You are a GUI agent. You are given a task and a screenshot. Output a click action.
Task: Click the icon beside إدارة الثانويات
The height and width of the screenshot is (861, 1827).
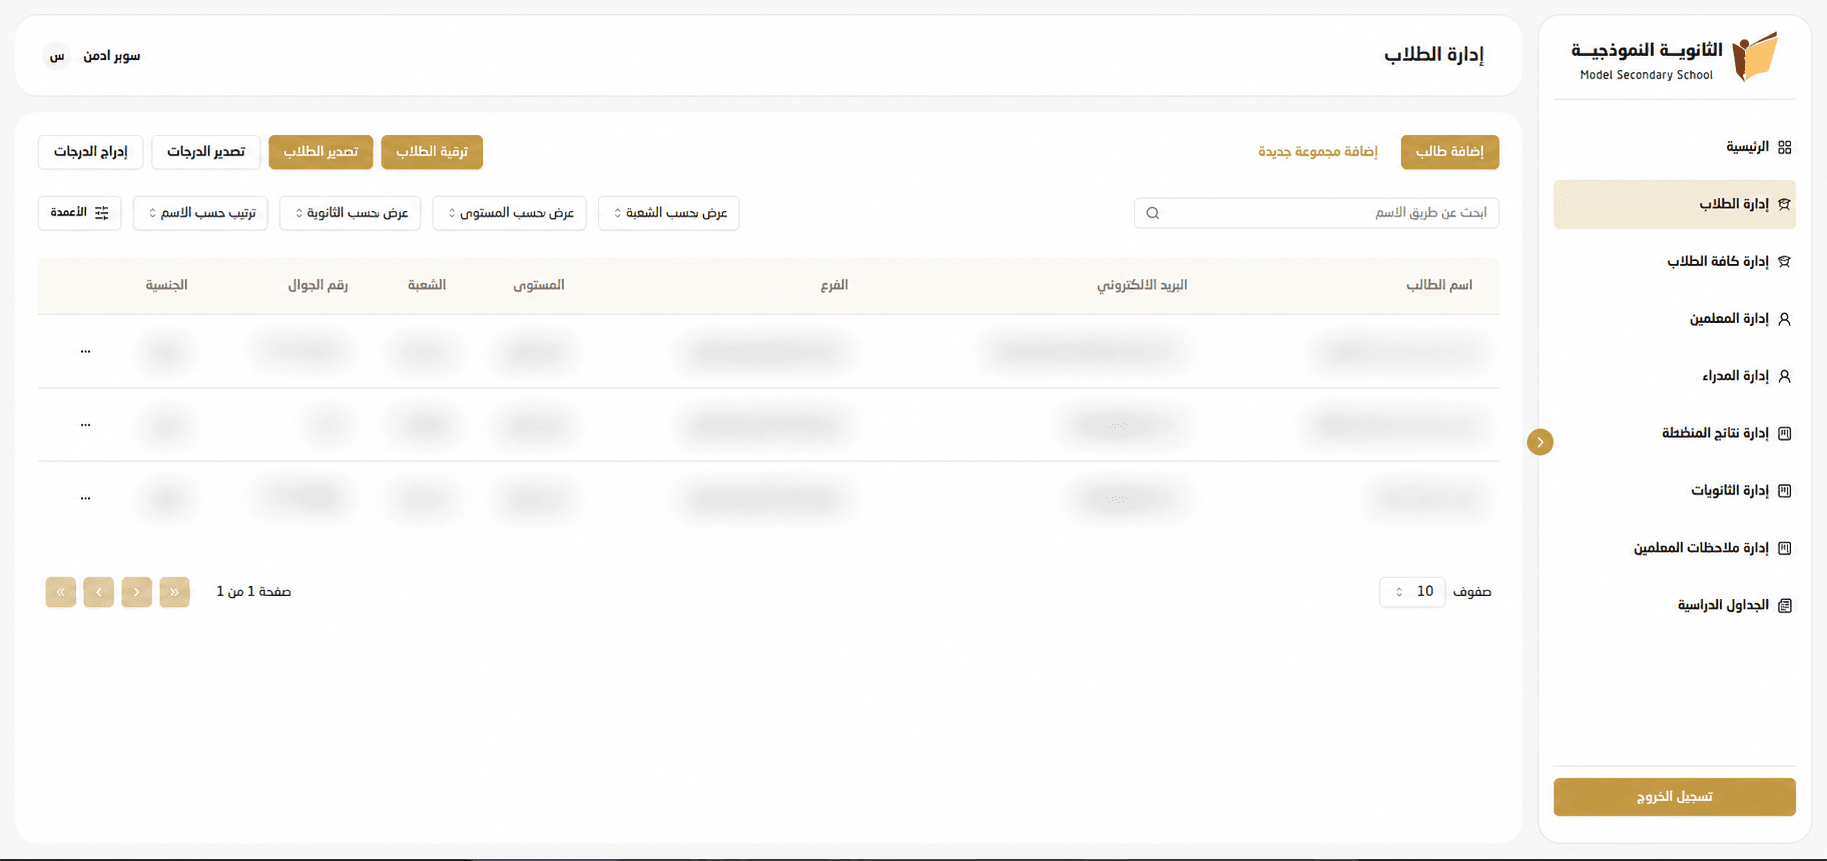tap(1785, 490)
